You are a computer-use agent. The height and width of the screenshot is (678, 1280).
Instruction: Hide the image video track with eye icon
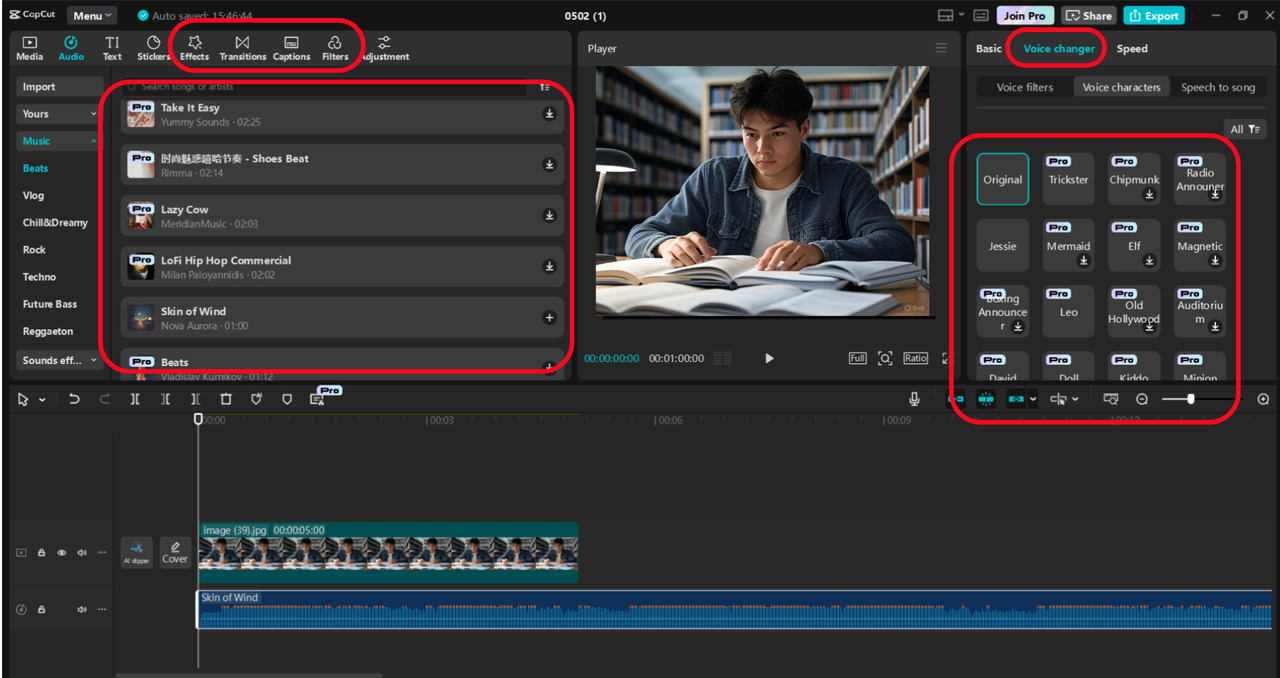pos(62,552)
